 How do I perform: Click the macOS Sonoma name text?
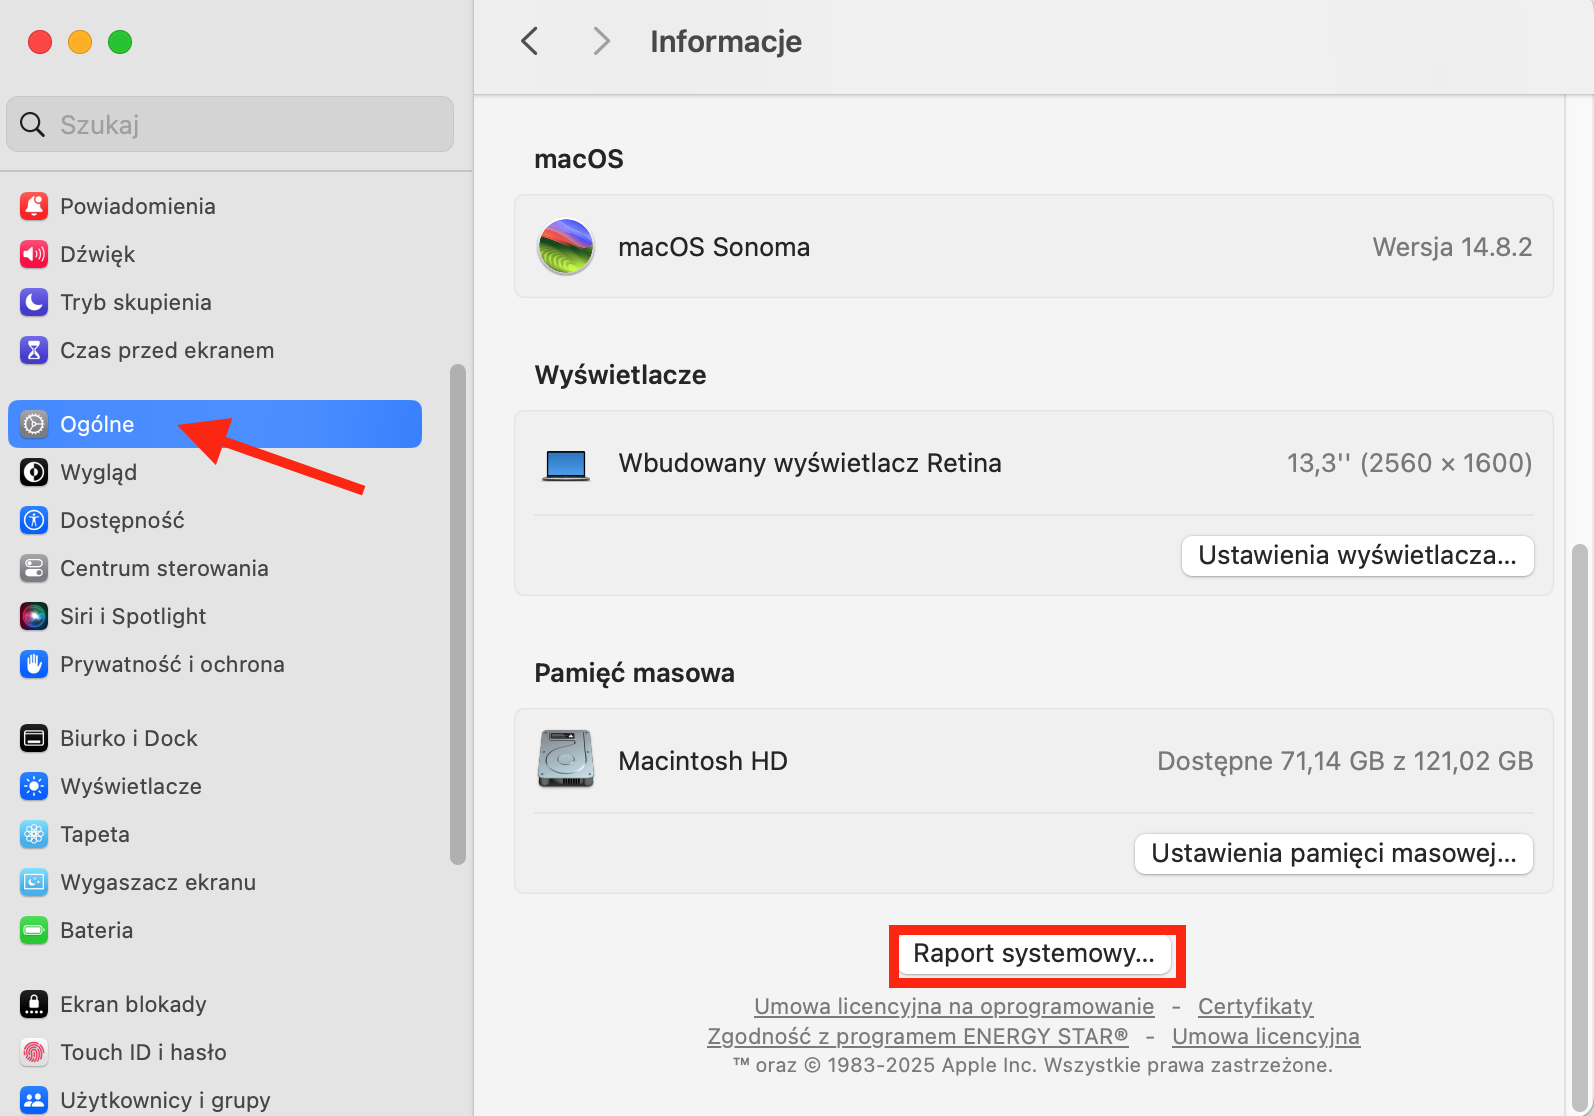[714, 247]
